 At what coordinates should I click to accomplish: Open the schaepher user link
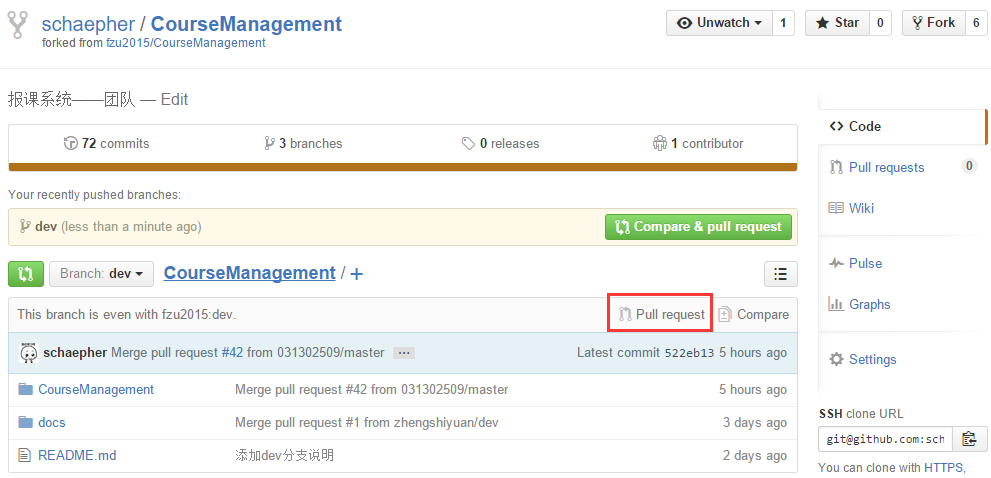[x=88, y=24]
